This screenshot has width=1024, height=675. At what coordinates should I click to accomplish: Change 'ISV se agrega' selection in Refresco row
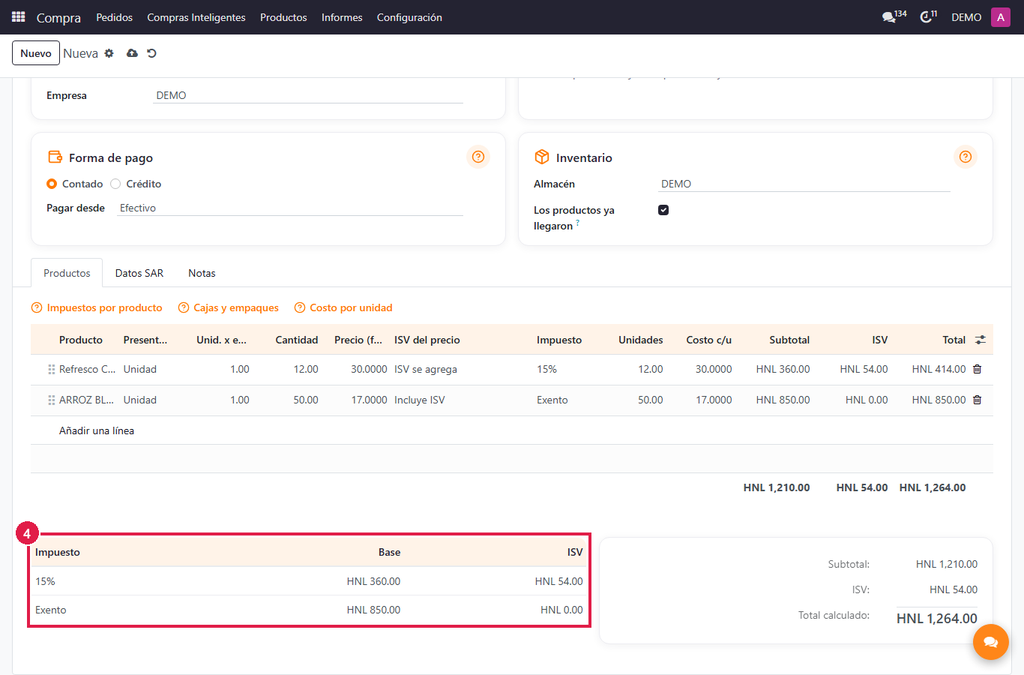click(426, 369)
